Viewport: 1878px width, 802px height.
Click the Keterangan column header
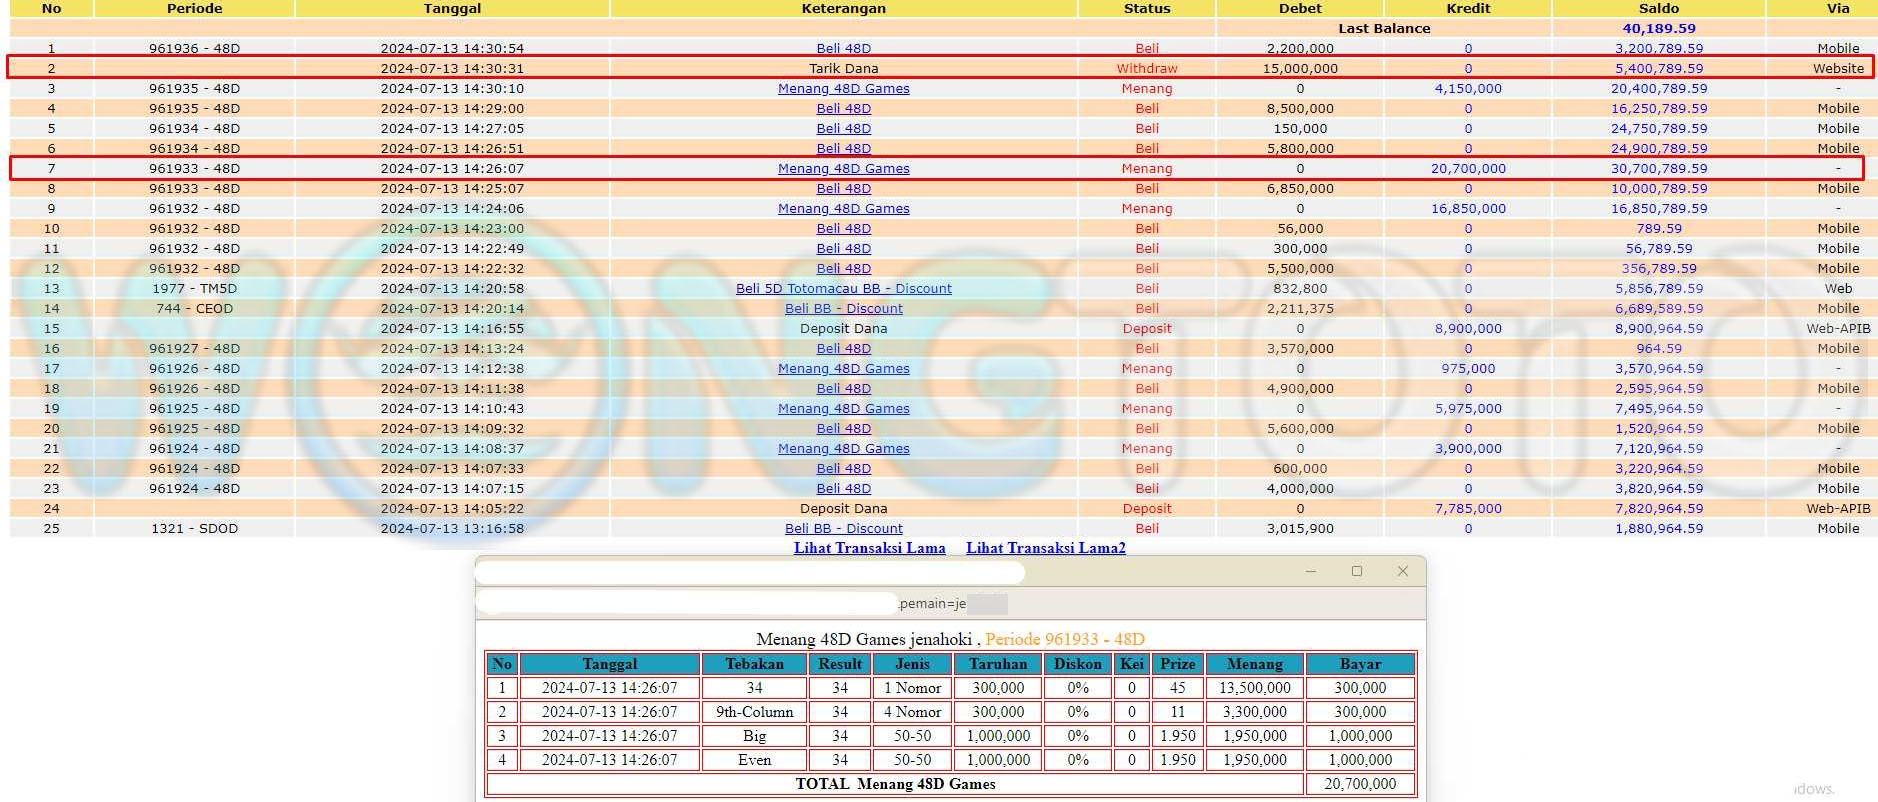(x=843, y=8)
